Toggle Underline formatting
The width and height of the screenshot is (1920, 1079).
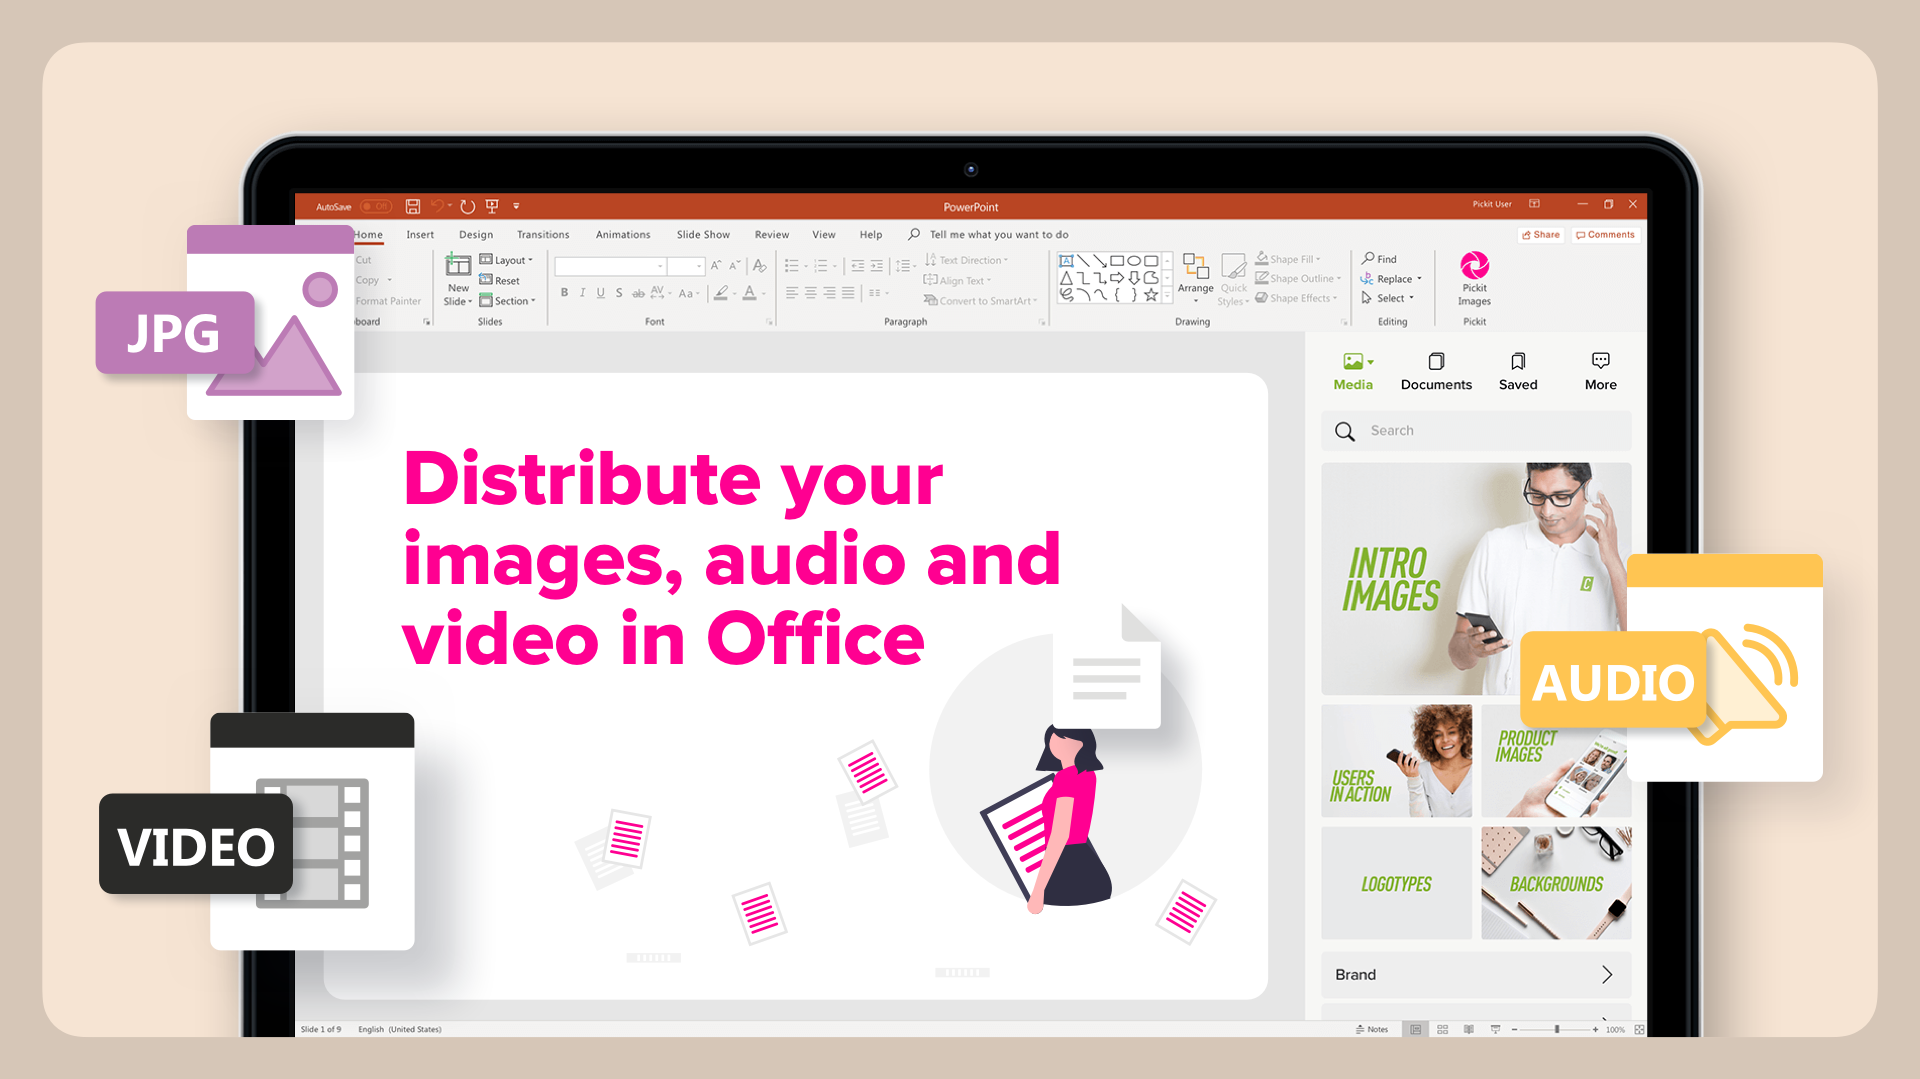[601, 293]
